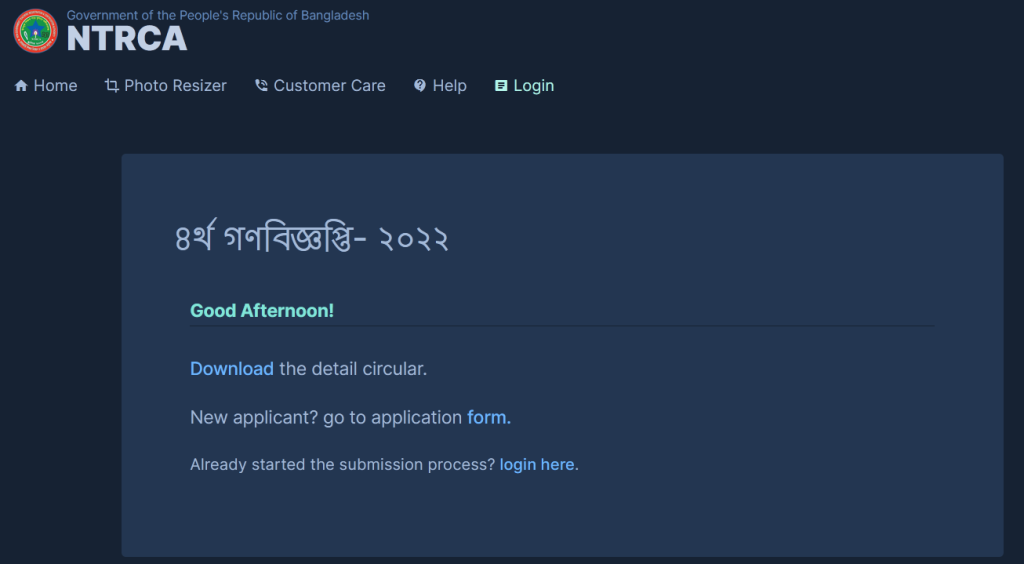This screenshot has height=564, width=1024.
Task: Click the house icon beside Home
Action: [x=21, y=86]
